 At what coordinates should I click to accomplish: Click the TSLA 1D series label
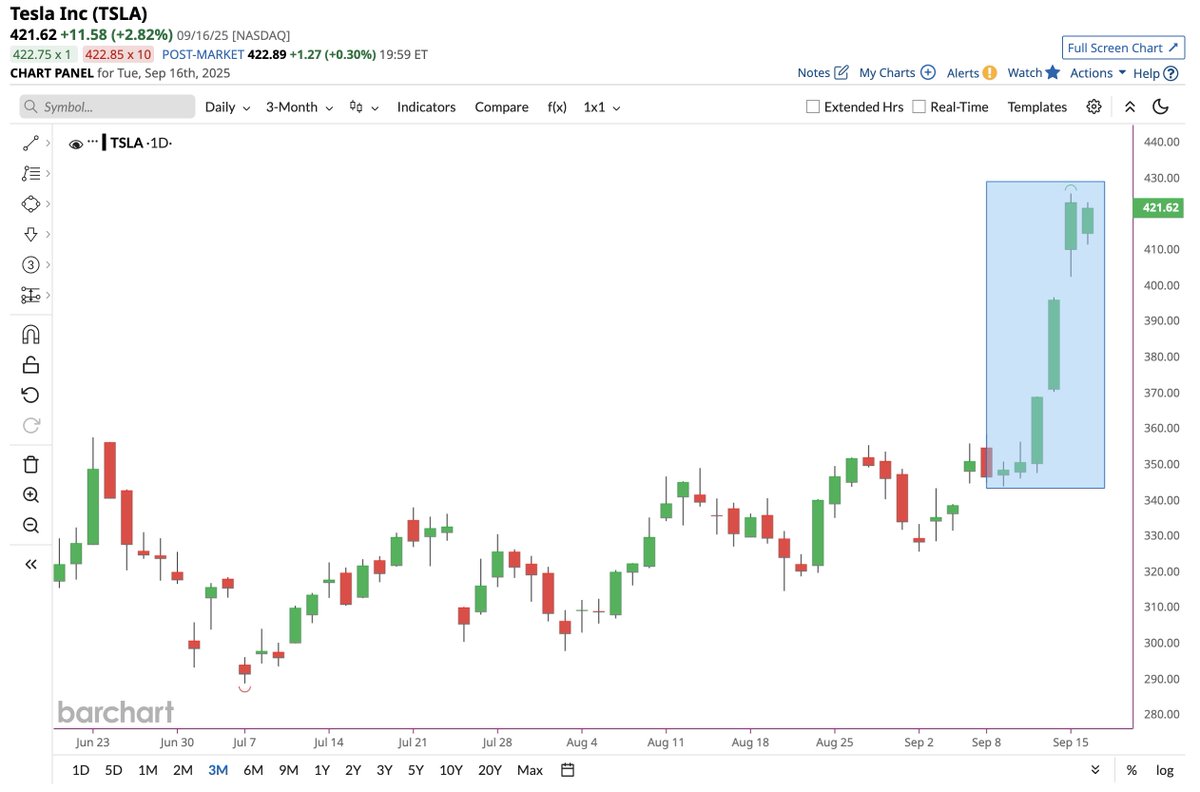click(141, 144)
